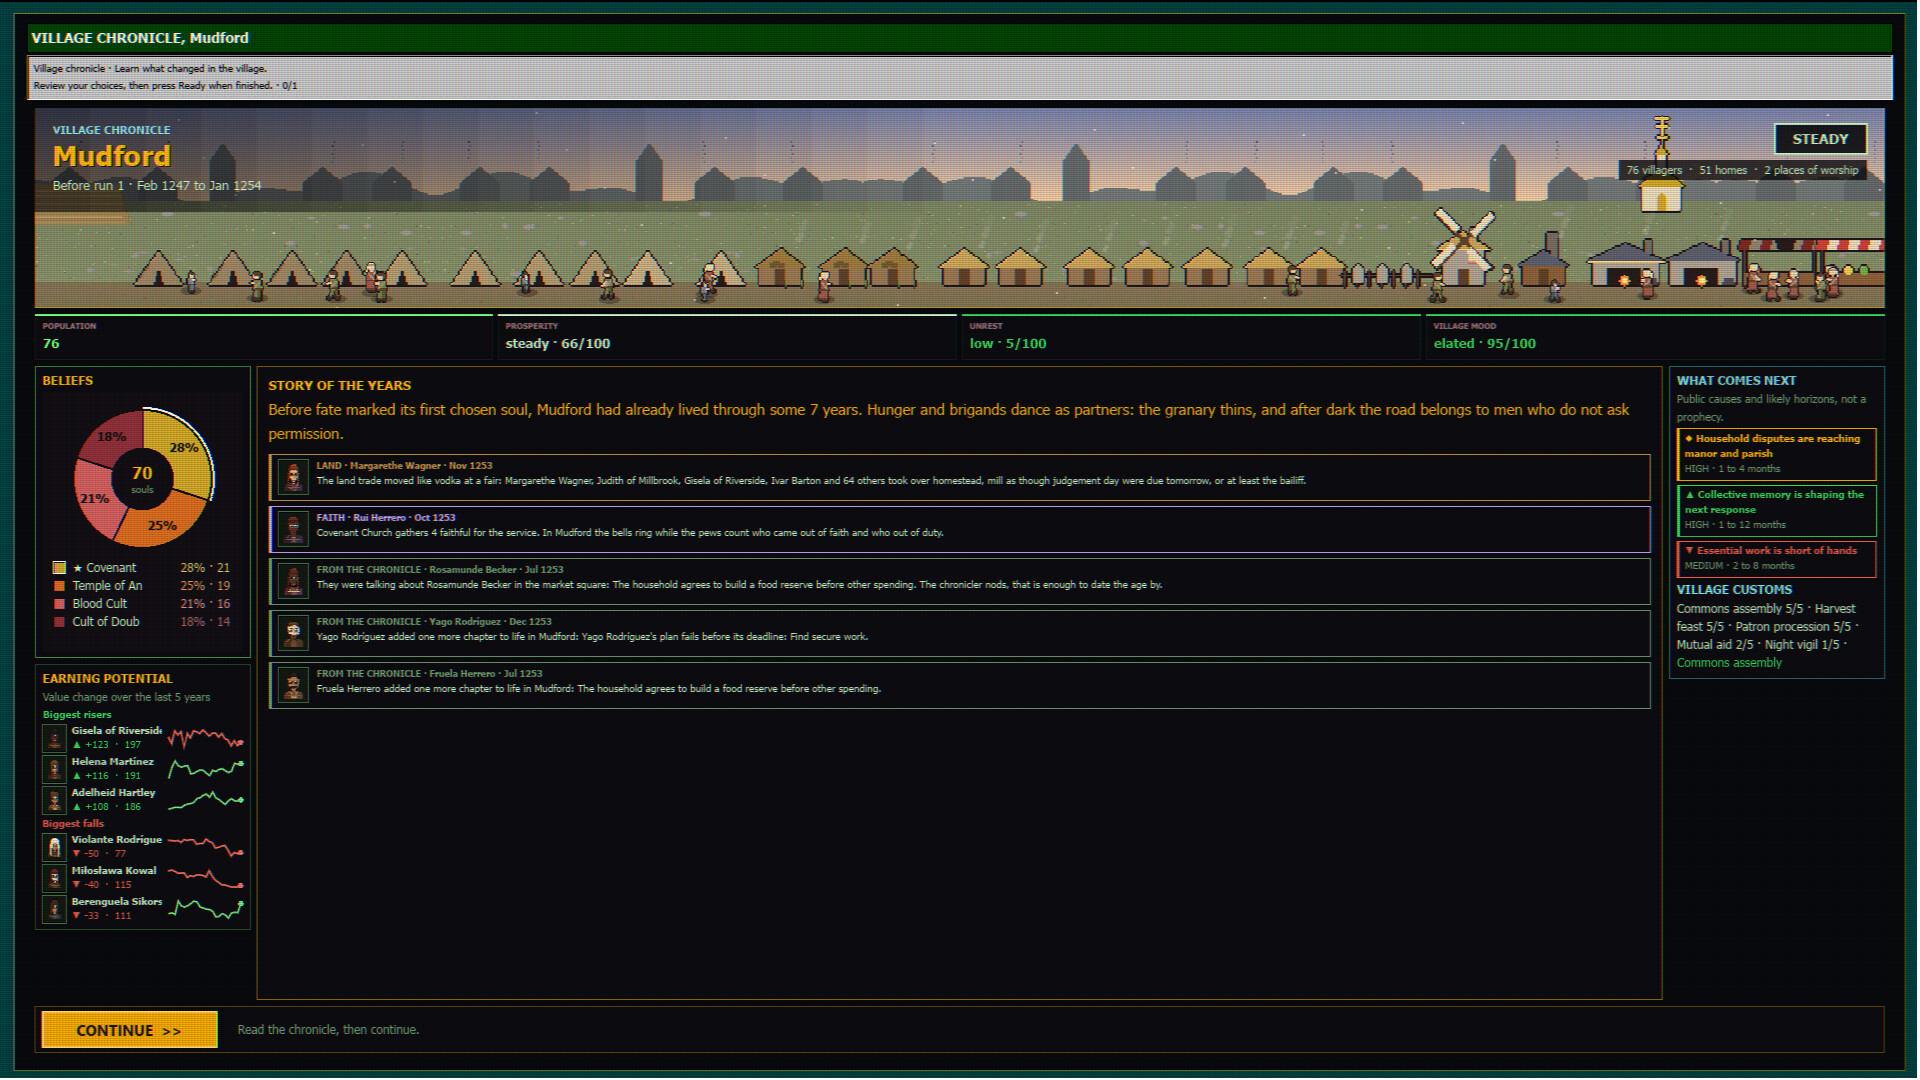Screen dimensions: 1920x1080
Task: Click the Temple of An color swatch
Action: [60, 586]
